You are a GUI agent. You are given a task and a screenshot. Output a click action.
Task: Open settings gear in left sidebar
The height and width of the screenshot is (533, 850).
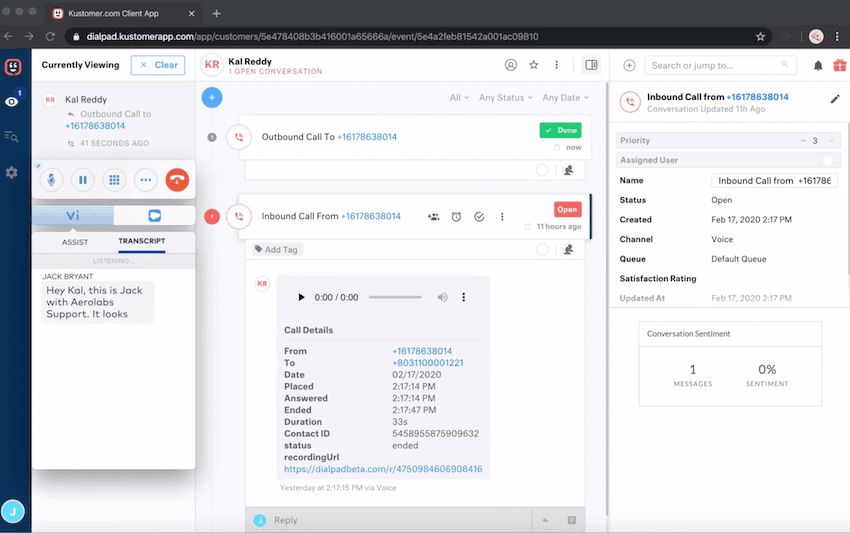pyautogui.click(x=12, y=172)
